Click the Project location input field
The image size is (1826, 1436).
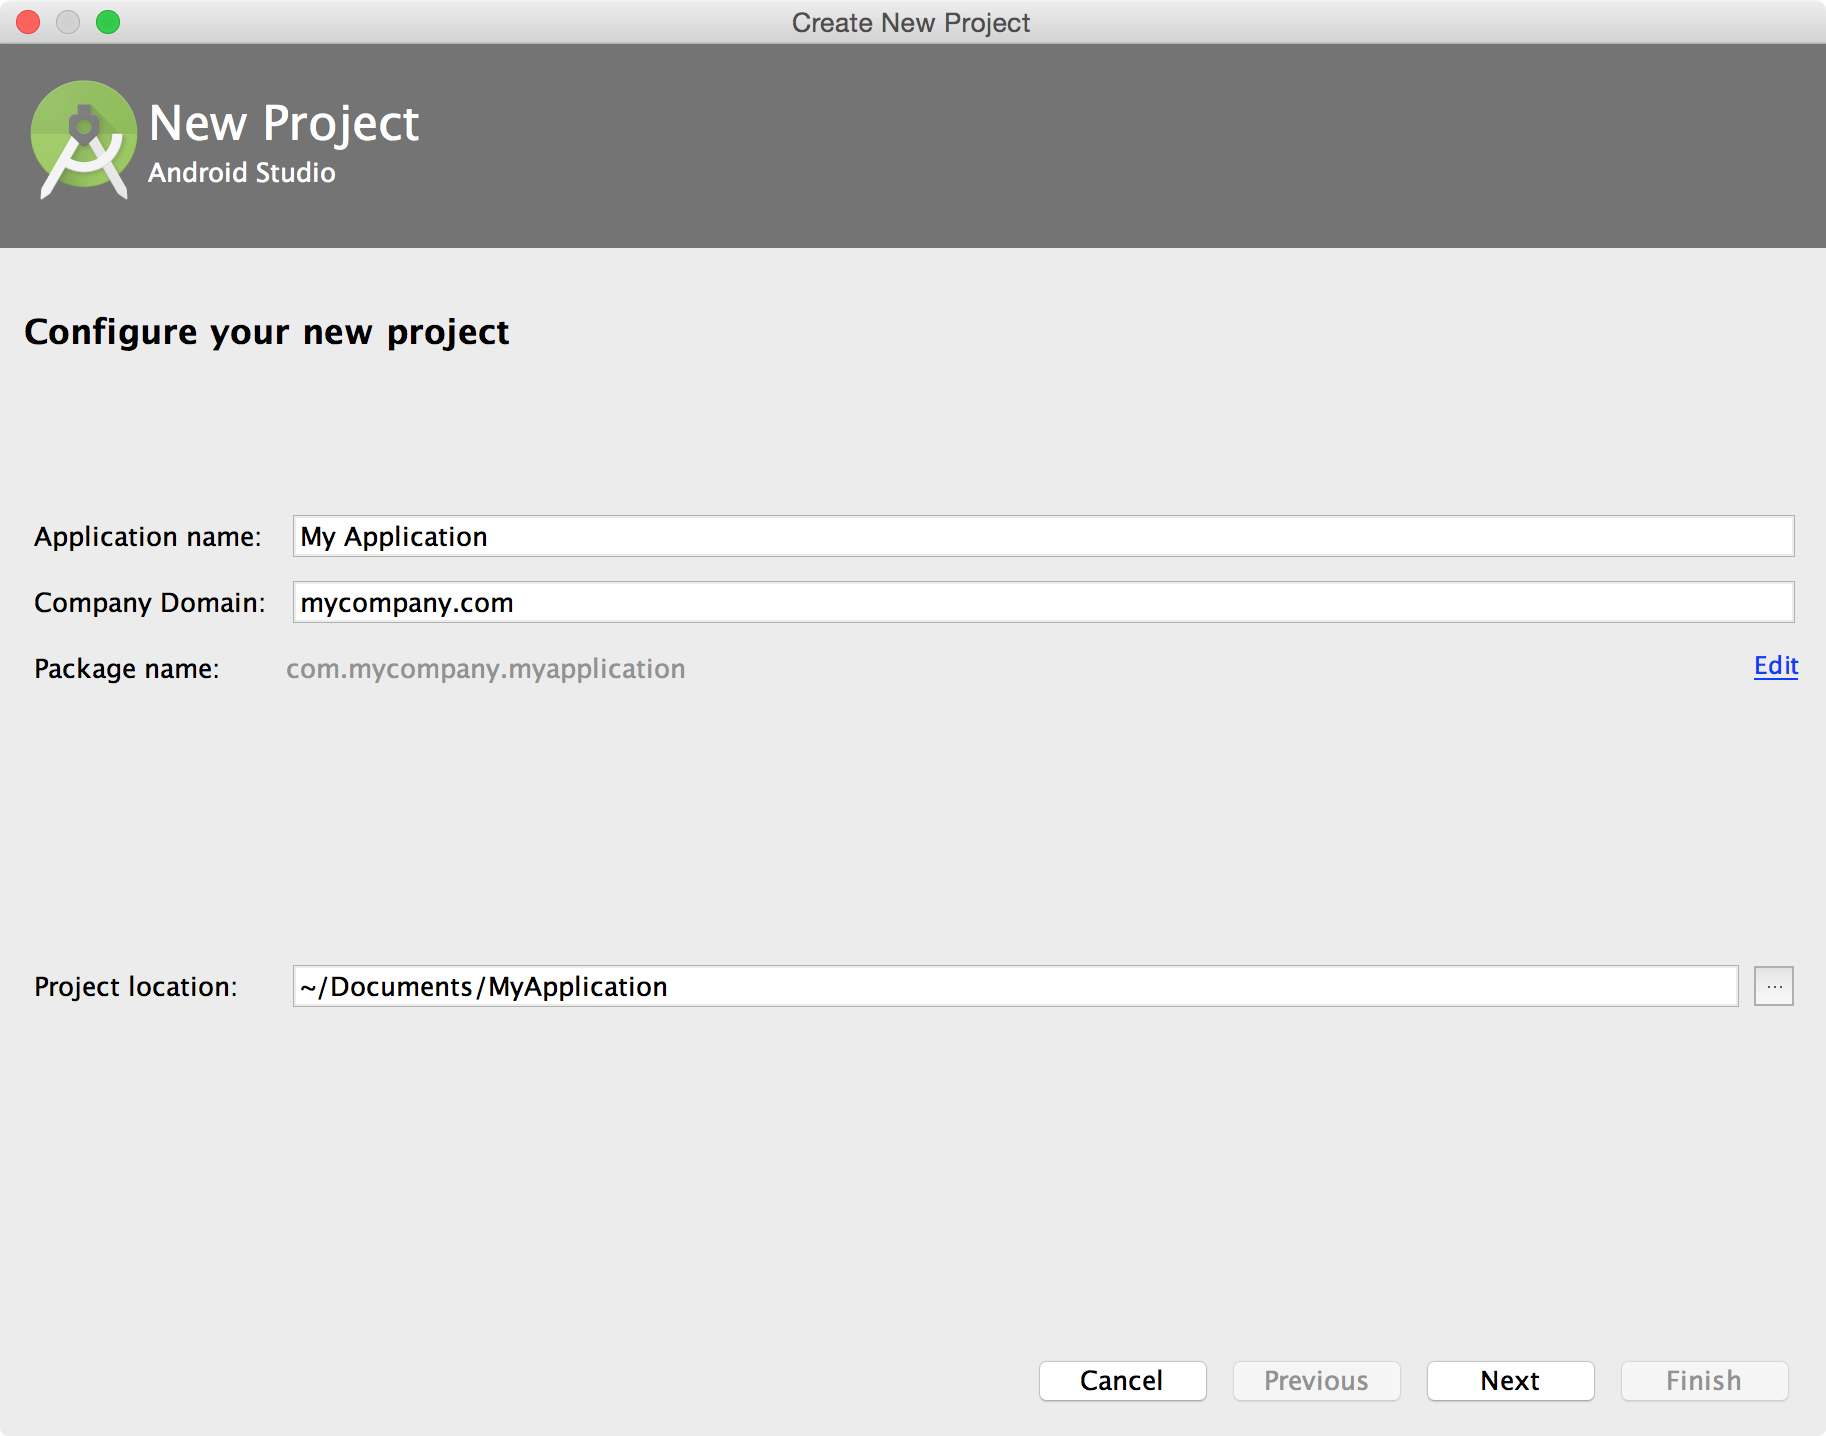click(1015, 986)
